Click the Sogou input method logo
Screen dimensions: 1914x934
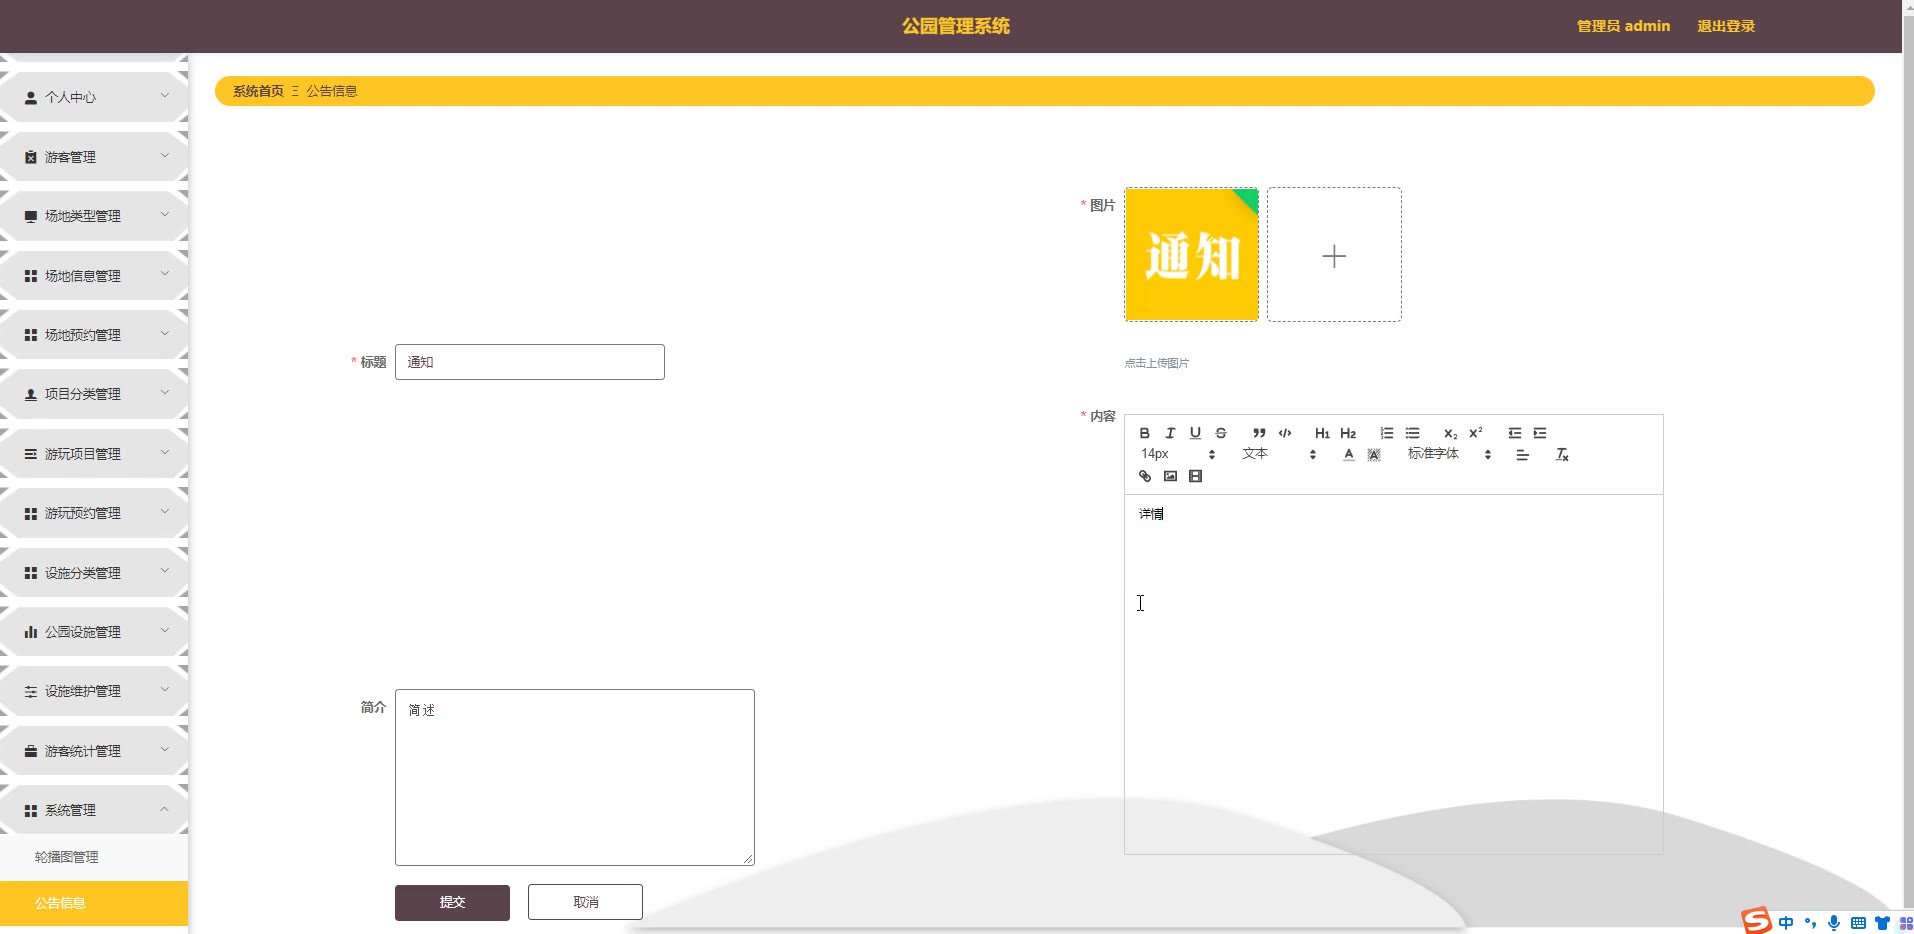click(1756, 921)
